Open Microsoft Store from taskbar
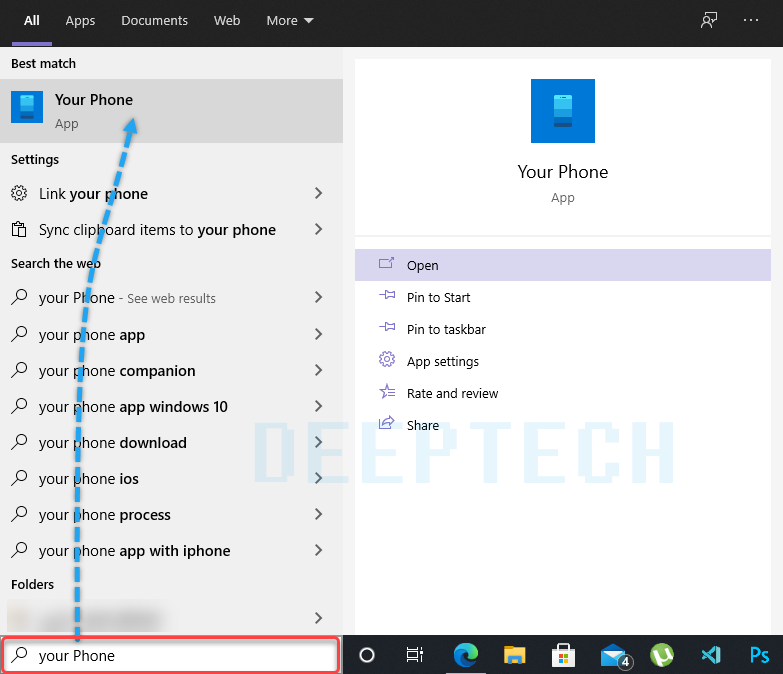The height and width of the screenshot is (674, 783). (x=563, y=655)
